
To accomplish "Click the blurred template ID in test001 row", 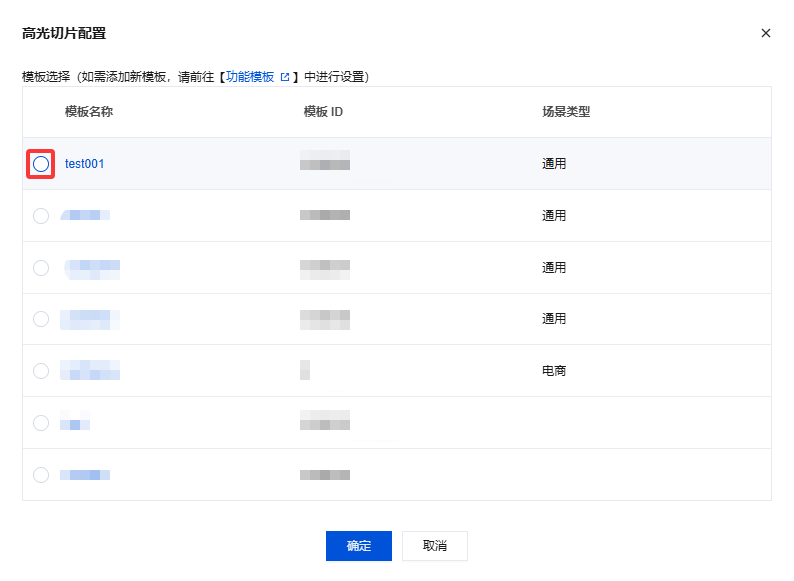I will pos(325,164).
